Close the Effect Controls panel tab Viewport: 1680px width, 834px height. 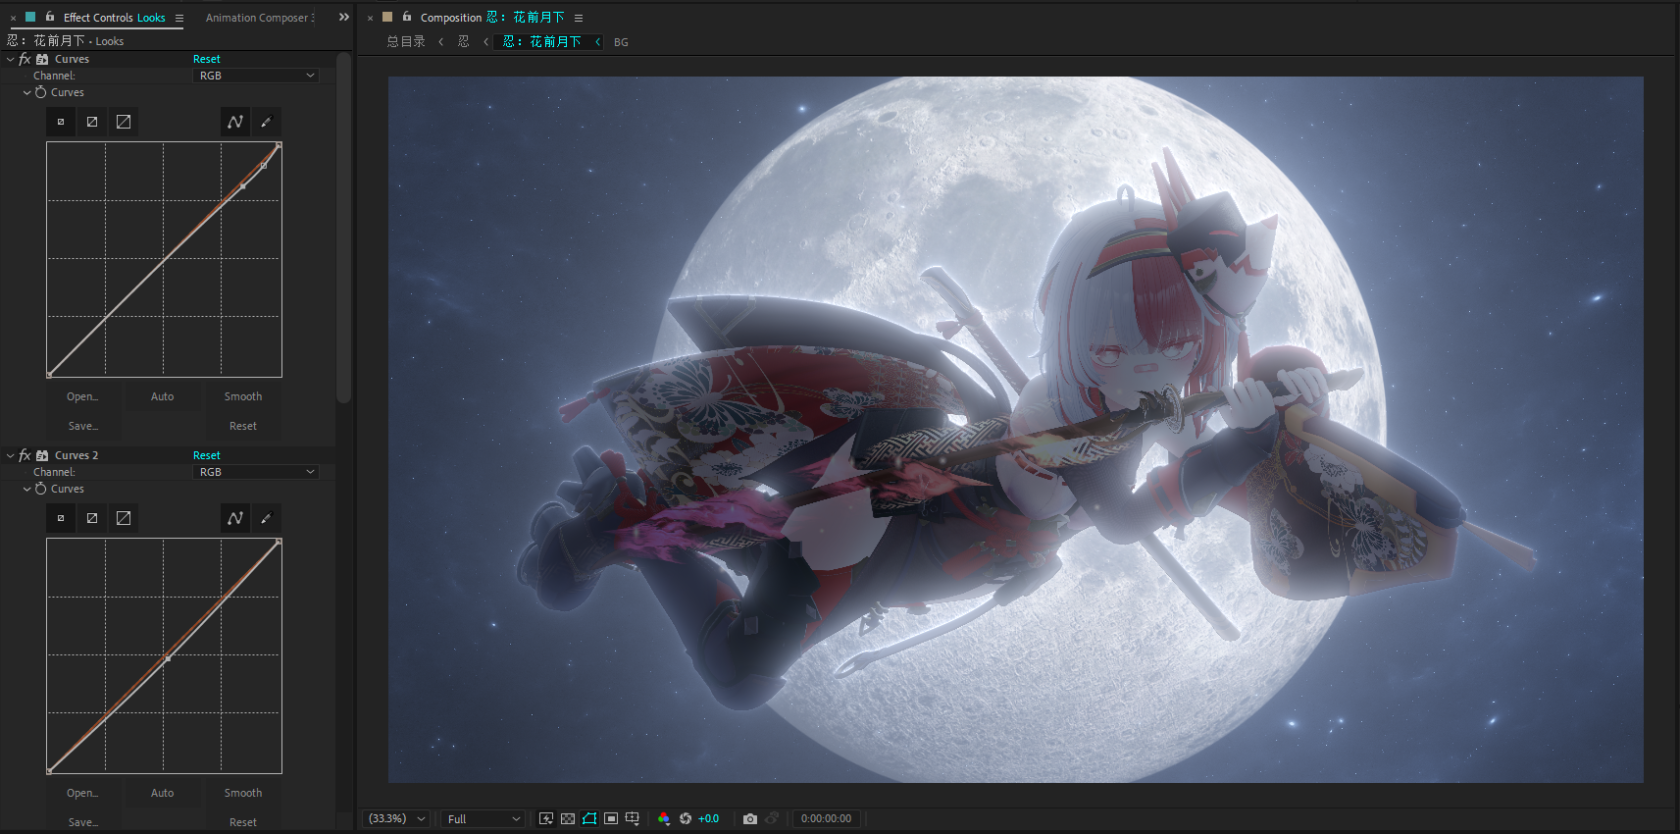click(x=13, y=18)
